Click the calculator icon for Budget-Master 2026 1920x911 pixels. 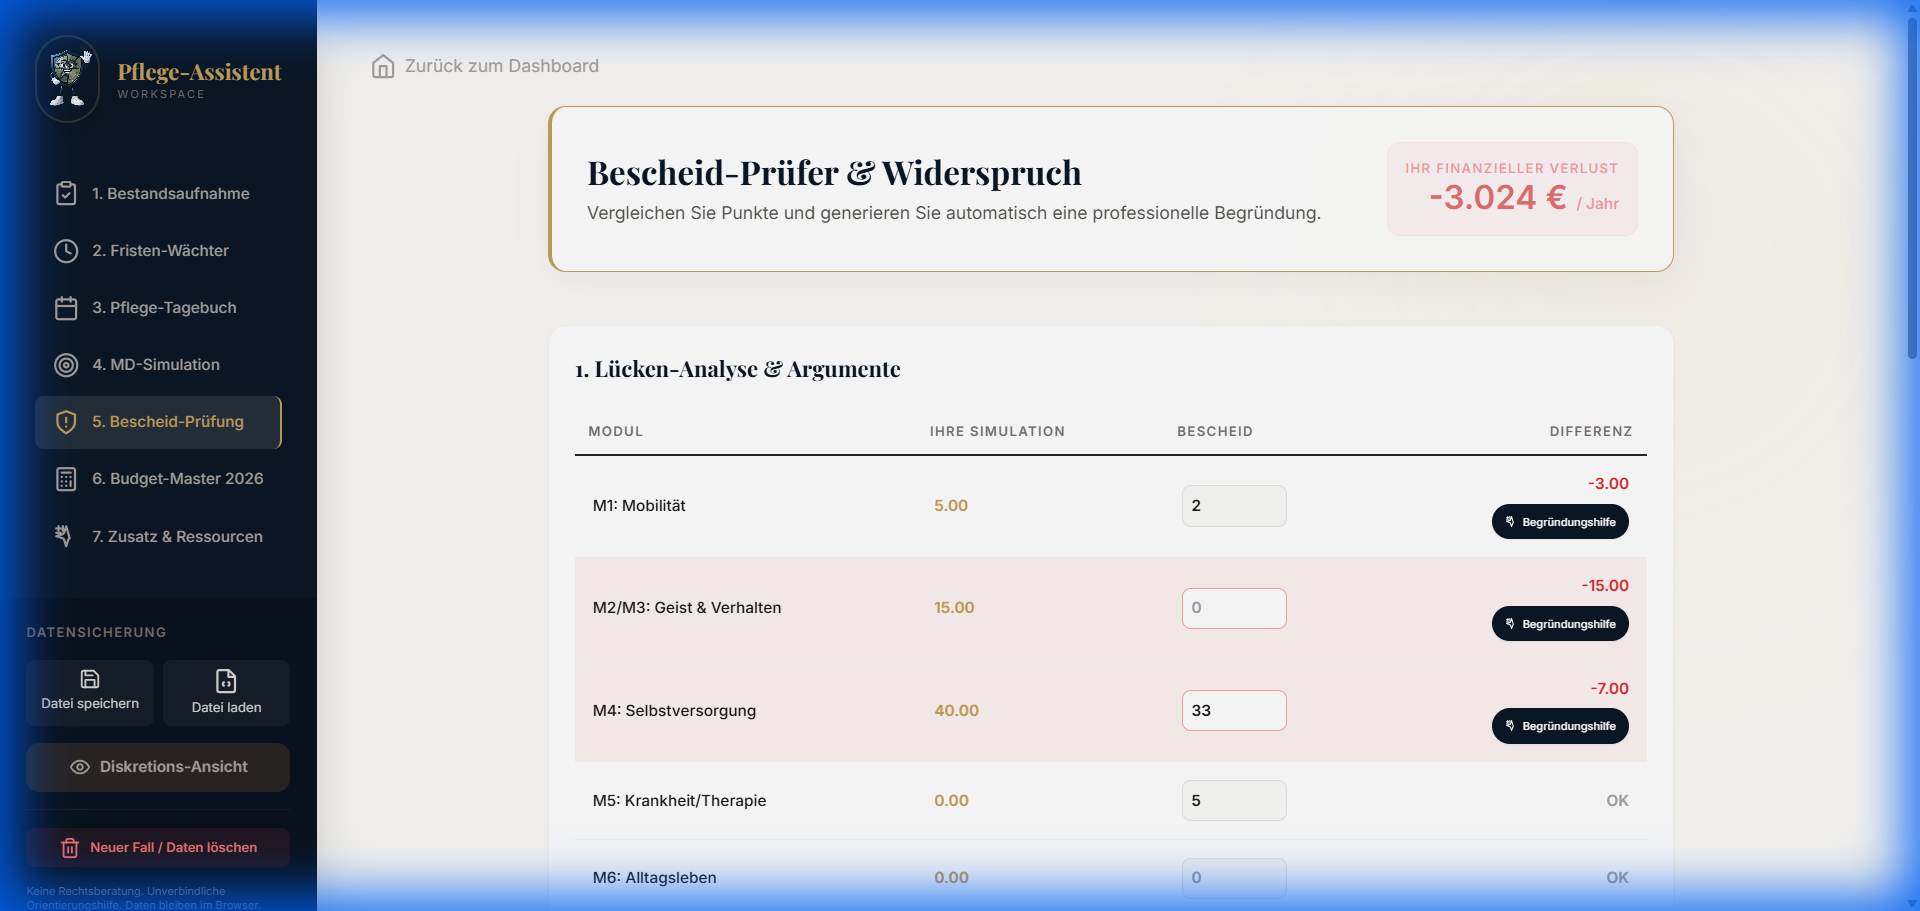click(x=66, y=479)
